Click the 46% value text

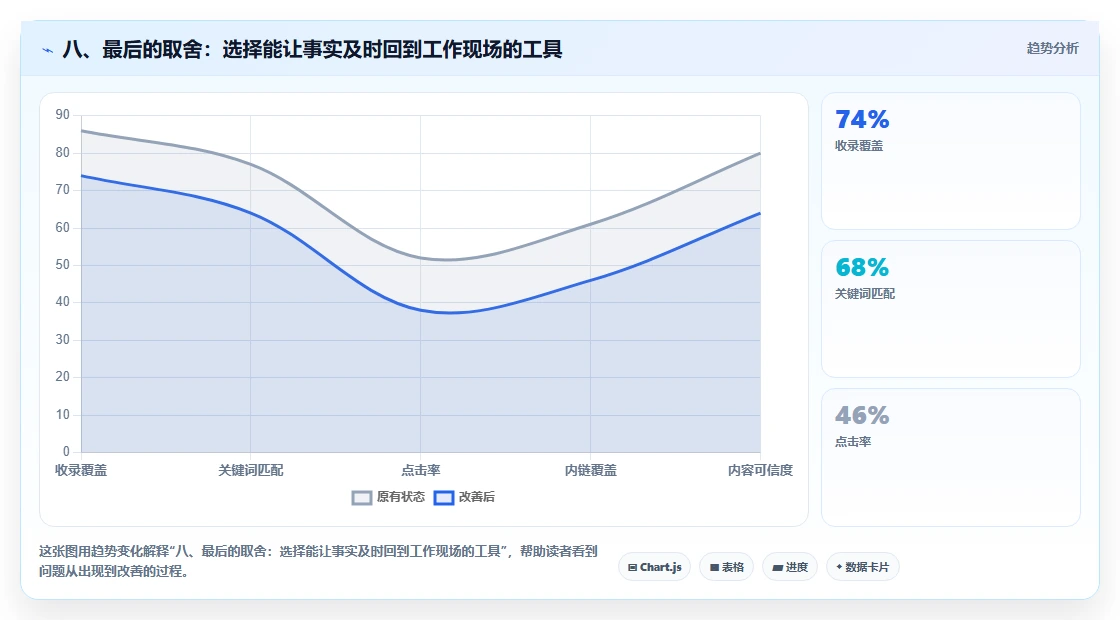tap(862, 416)
